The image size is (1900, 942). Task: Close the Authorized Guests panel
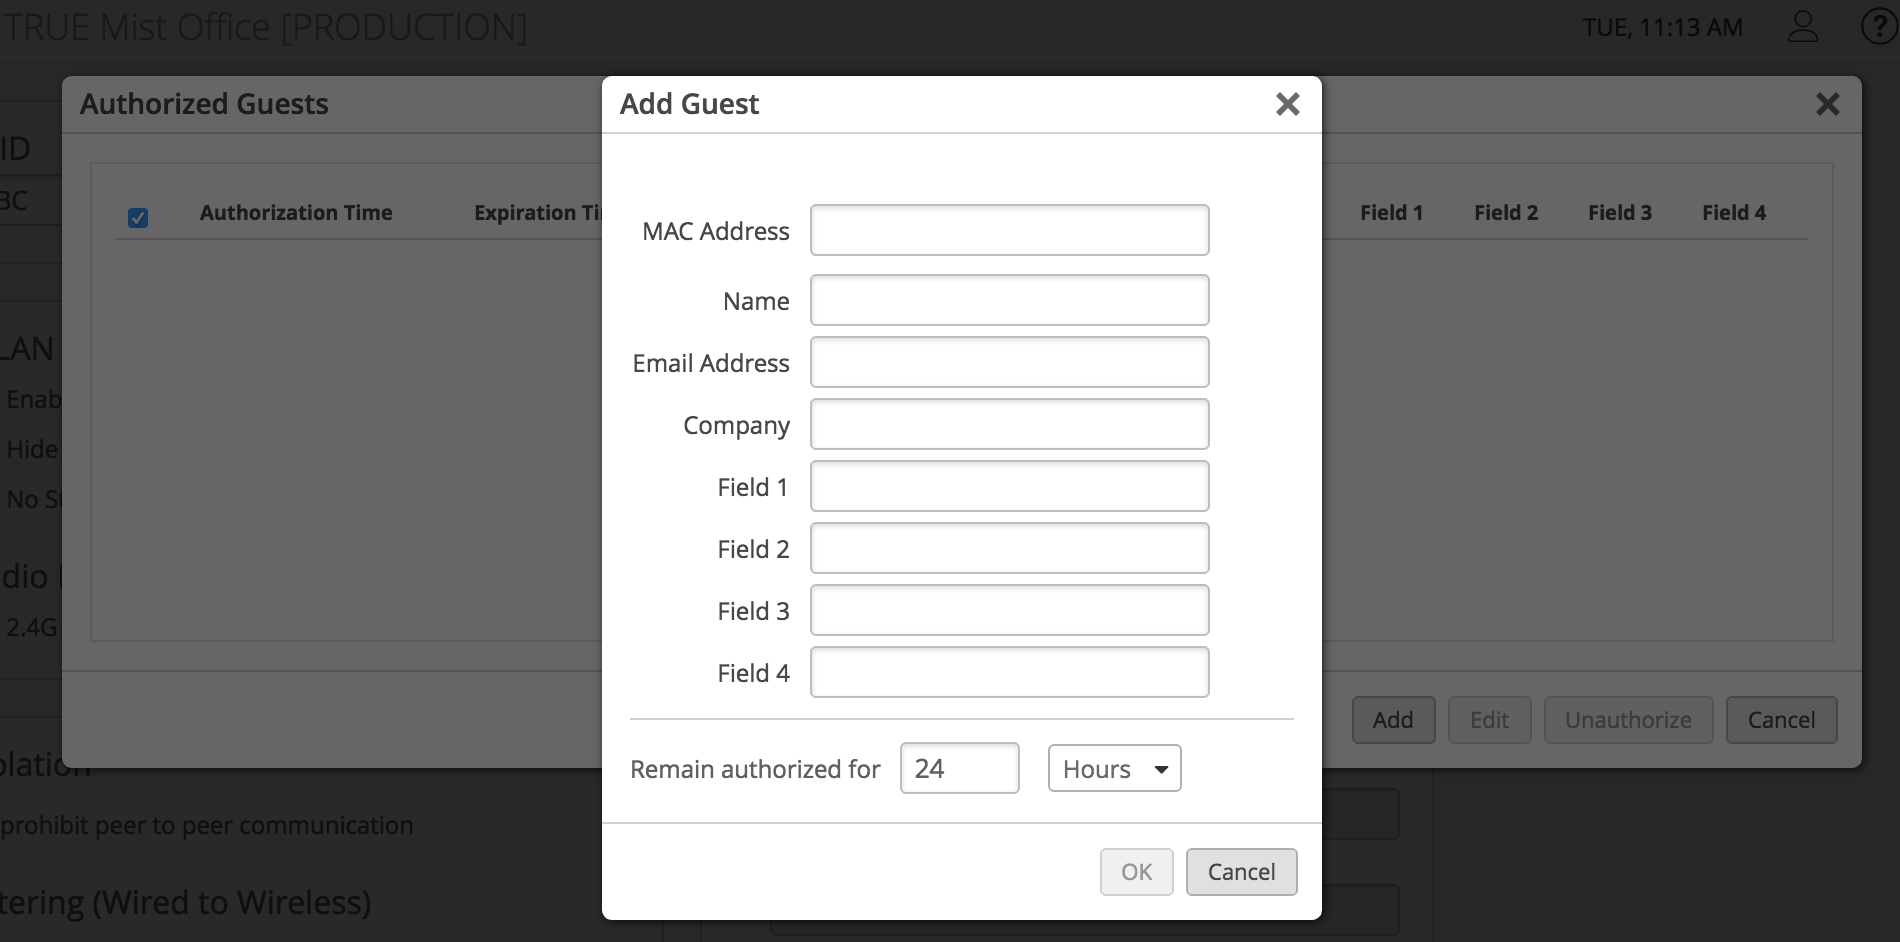[x=1827, y=104]
